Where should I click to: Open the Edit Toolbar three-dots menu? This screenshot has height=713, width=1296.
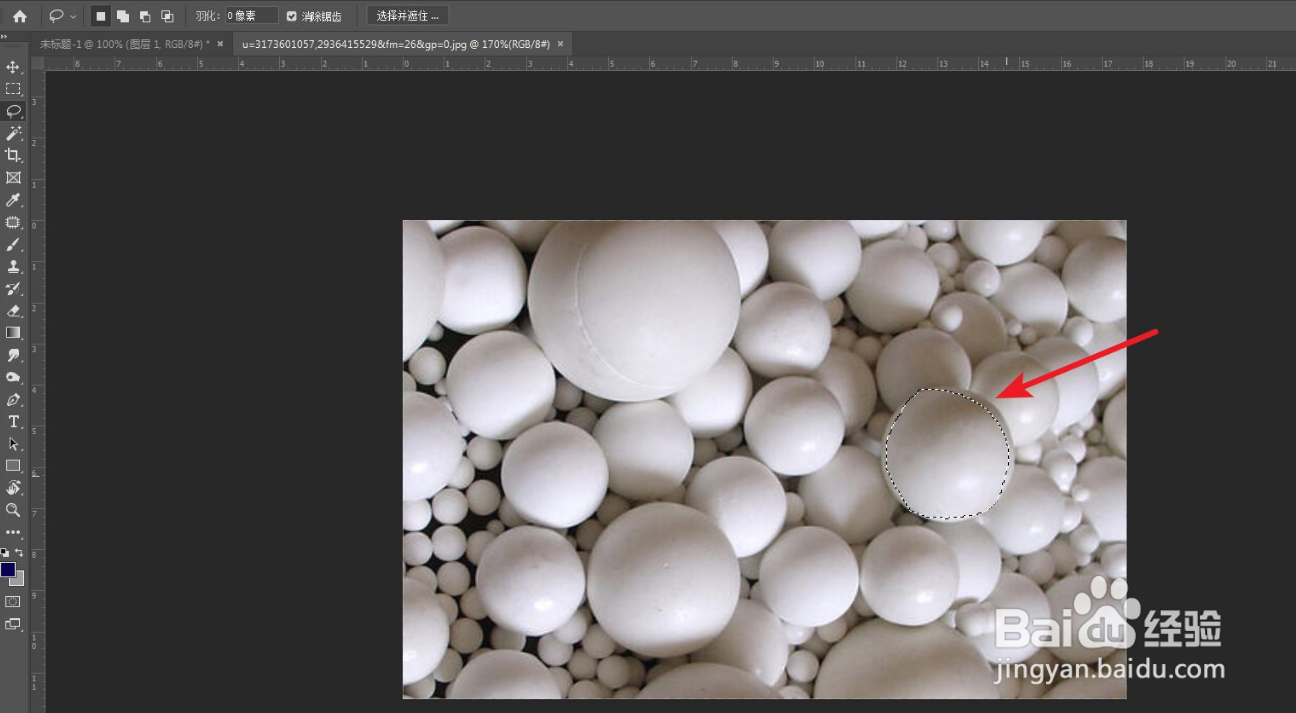click(x=13, y=532)
